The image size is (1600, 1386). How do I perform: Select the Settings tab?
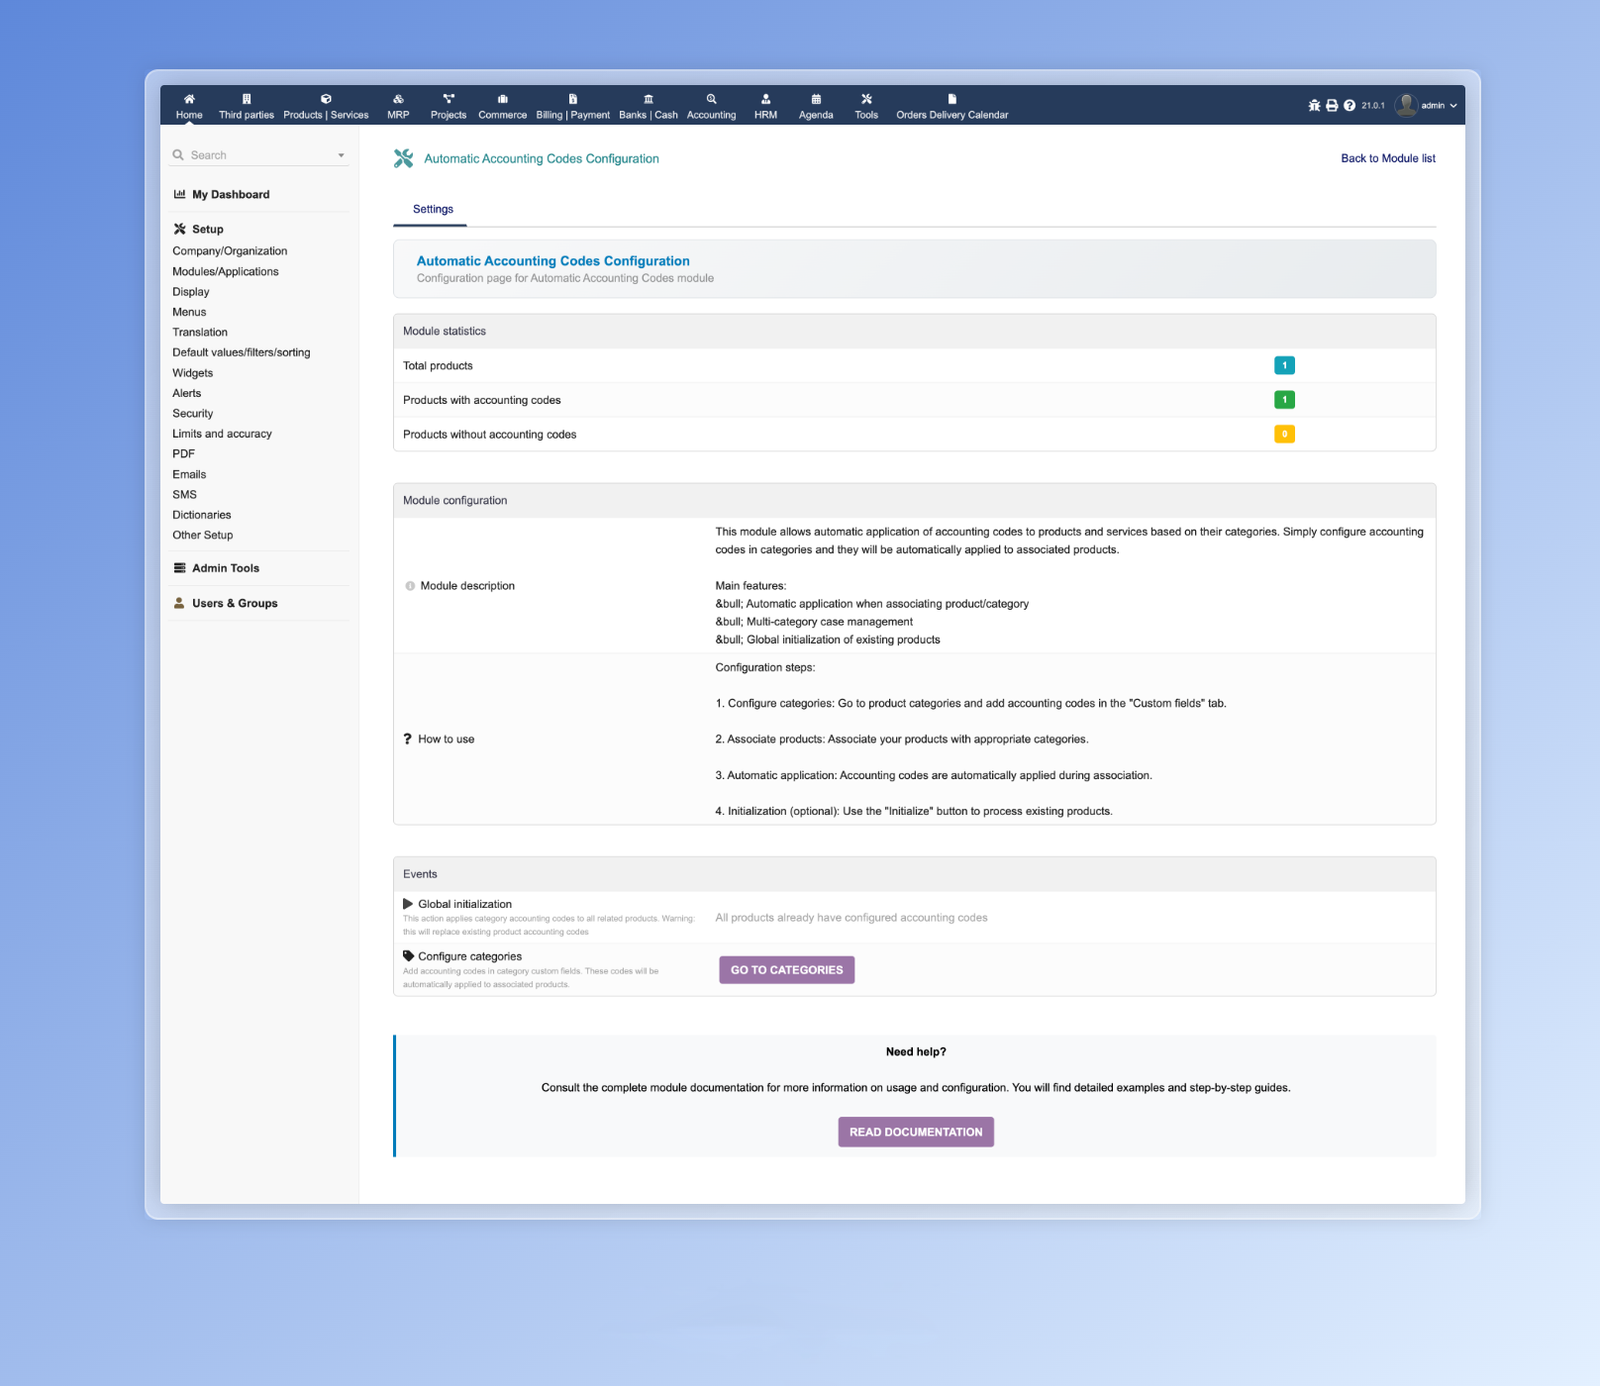click(433, 209)
